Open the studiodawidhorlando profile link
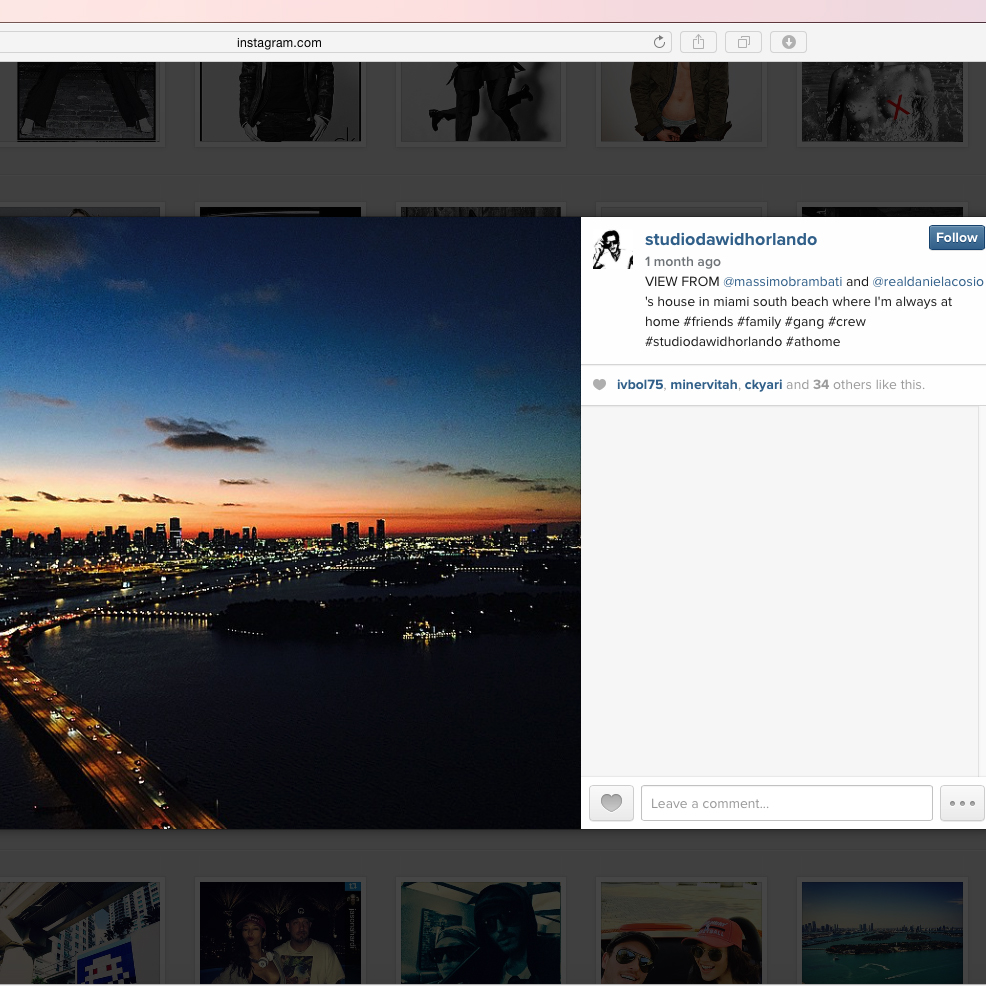The image size is (986, 986). [731, 240]
